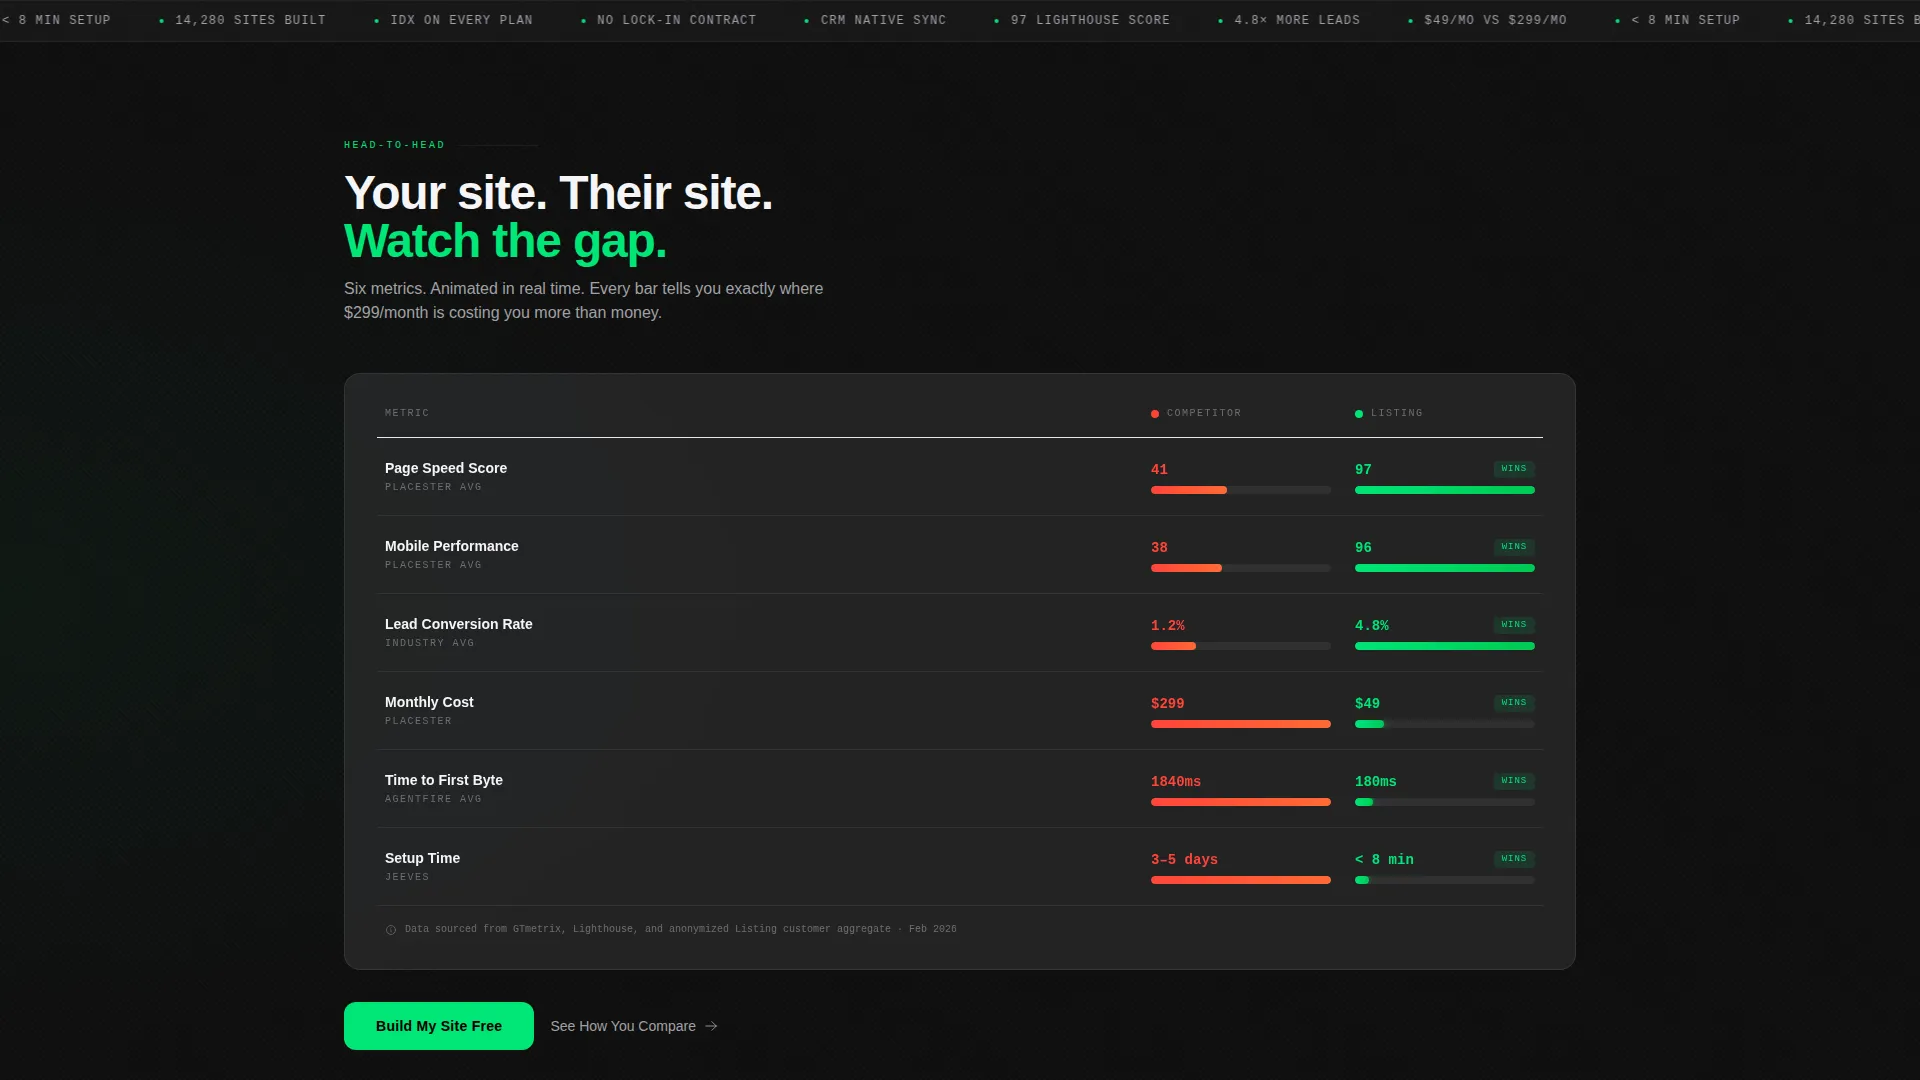
Task: Click the Listing value 4.8%
Action: point(1372,625)
